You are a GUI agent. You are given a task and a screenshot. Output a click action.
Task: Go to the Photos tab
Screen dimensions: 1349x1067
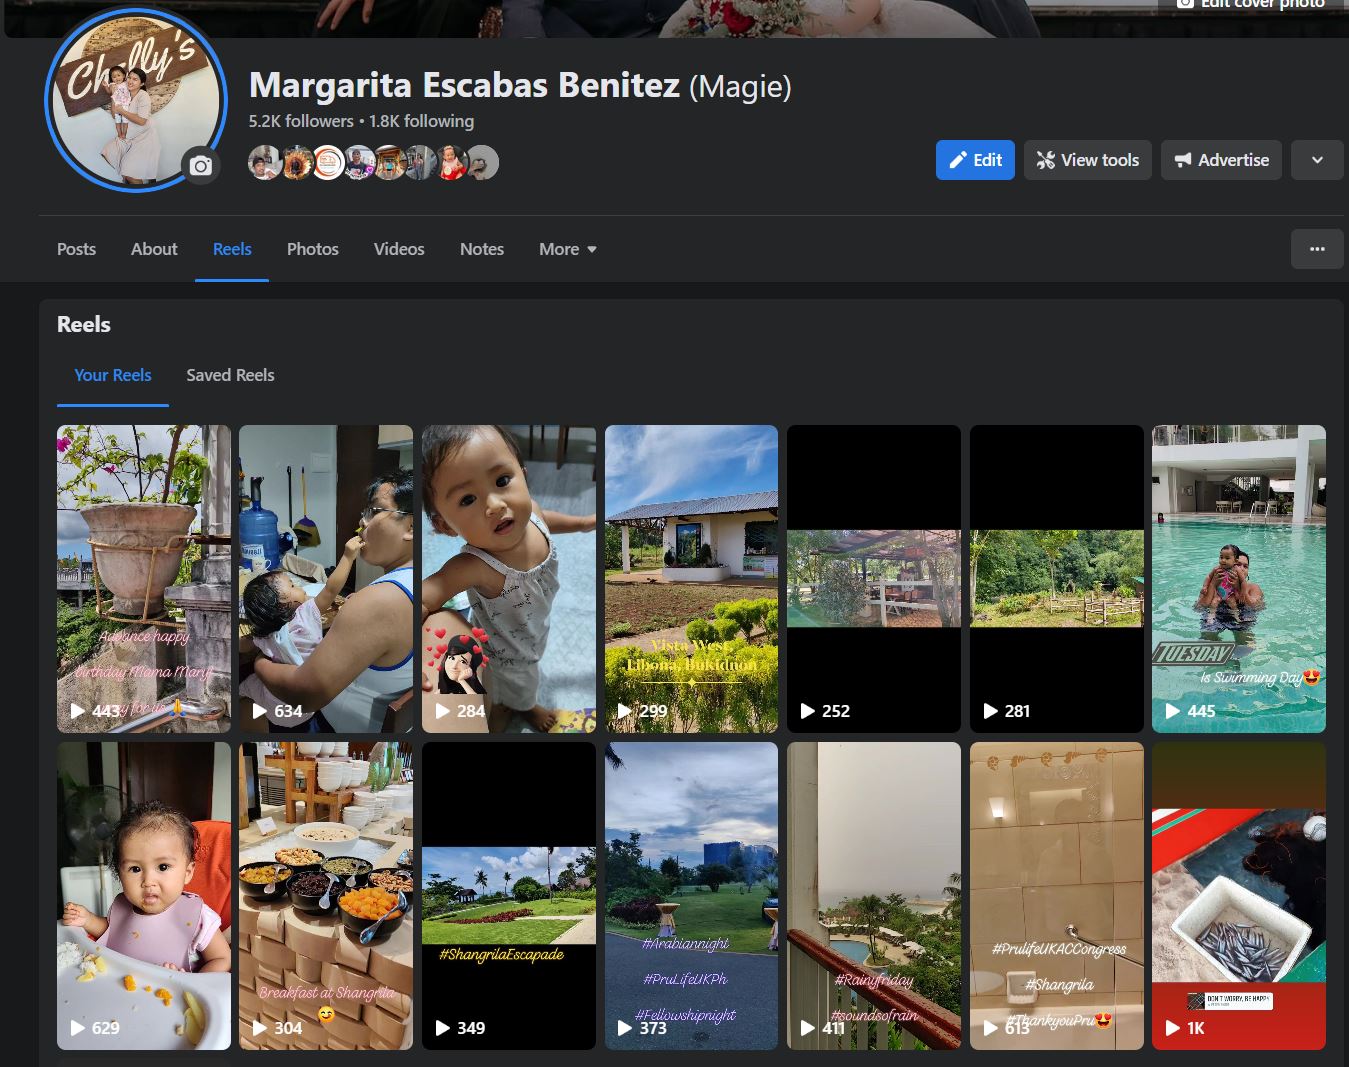coord(313,249)
